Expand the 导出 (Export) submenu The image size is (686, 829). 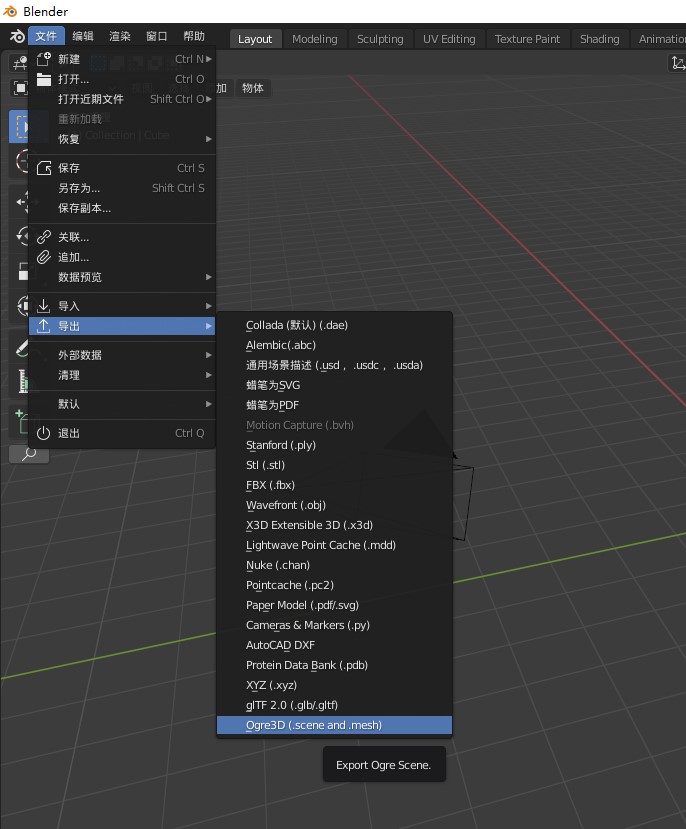click(x=122, y=326)
